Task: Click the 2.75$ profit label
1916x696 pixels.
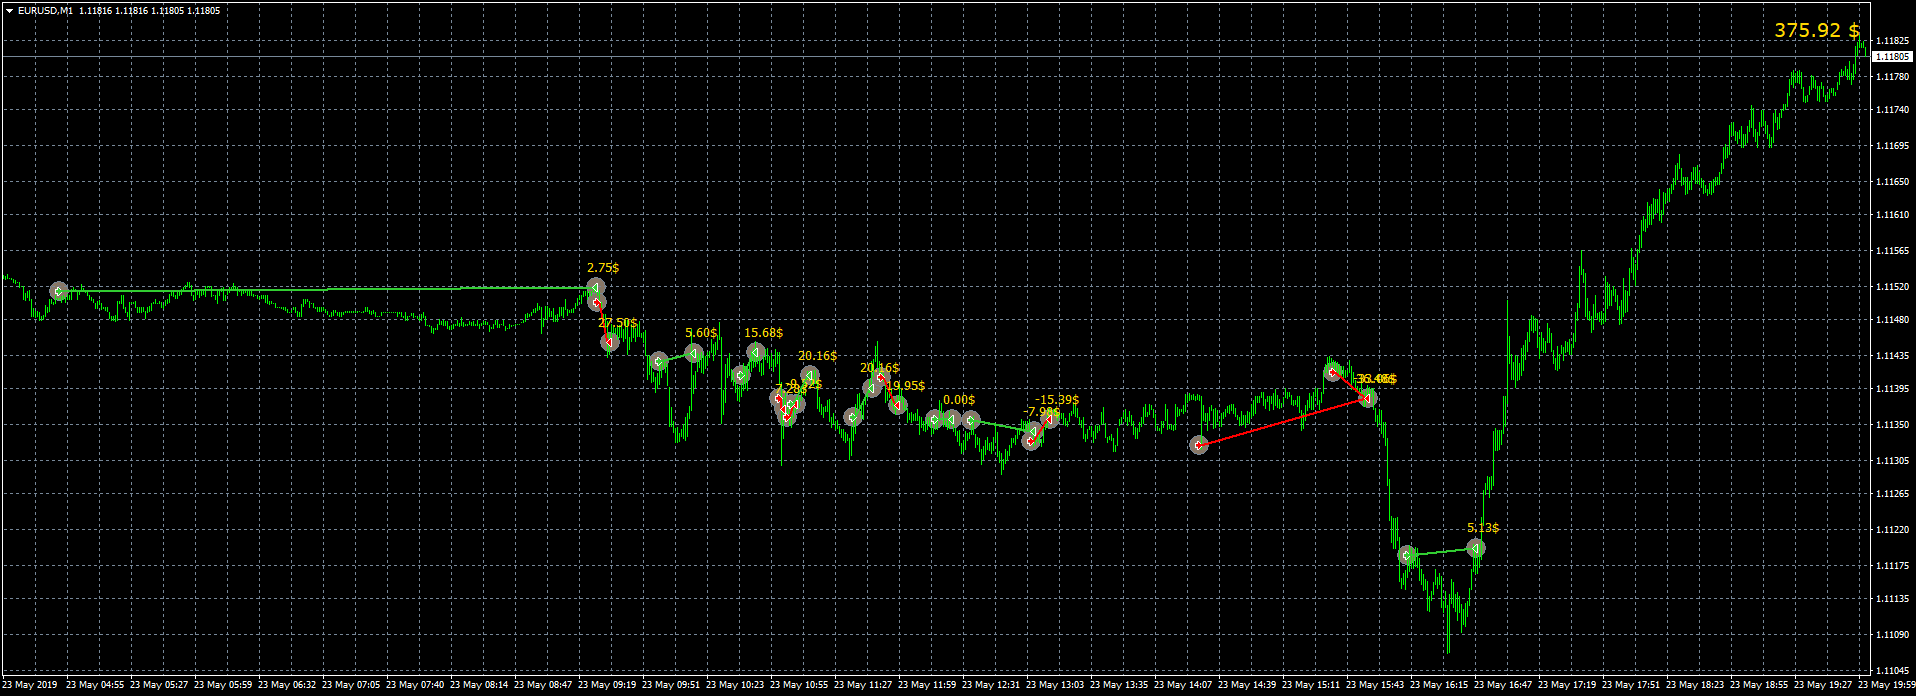Action: coord(603,268)
